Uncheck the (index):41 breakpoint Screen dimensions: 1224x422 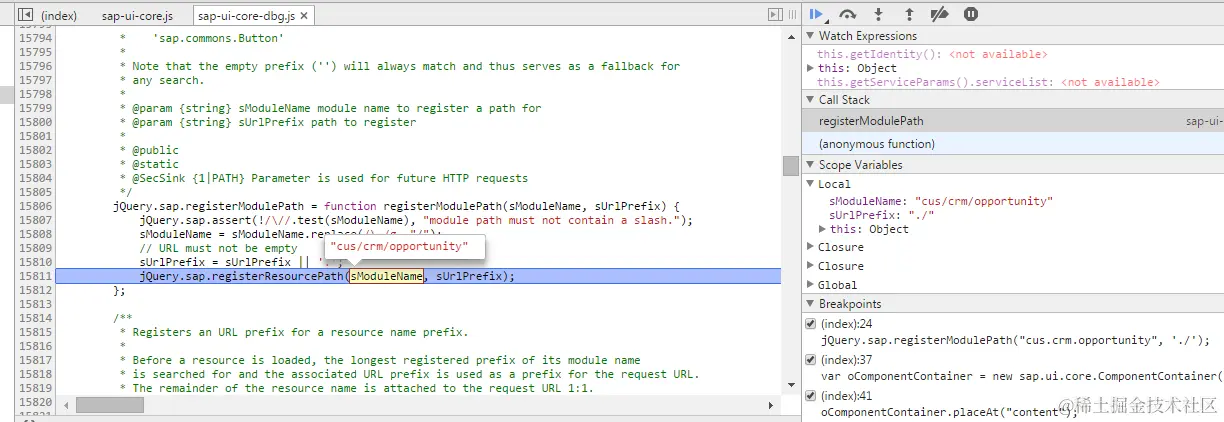811,396
